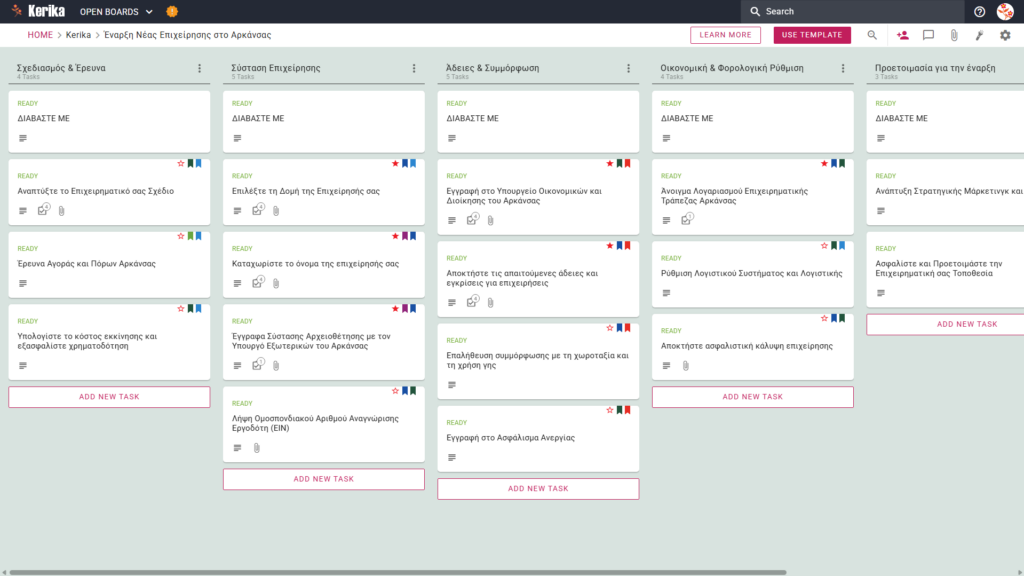Image resolution: width=1024 pixels, height=576 pixels.
Task: Open ΔΙΑΒΑΣΤΕ ΜΕ card in Σύσταση Επιχείρησης
Action: click(323, 121)
